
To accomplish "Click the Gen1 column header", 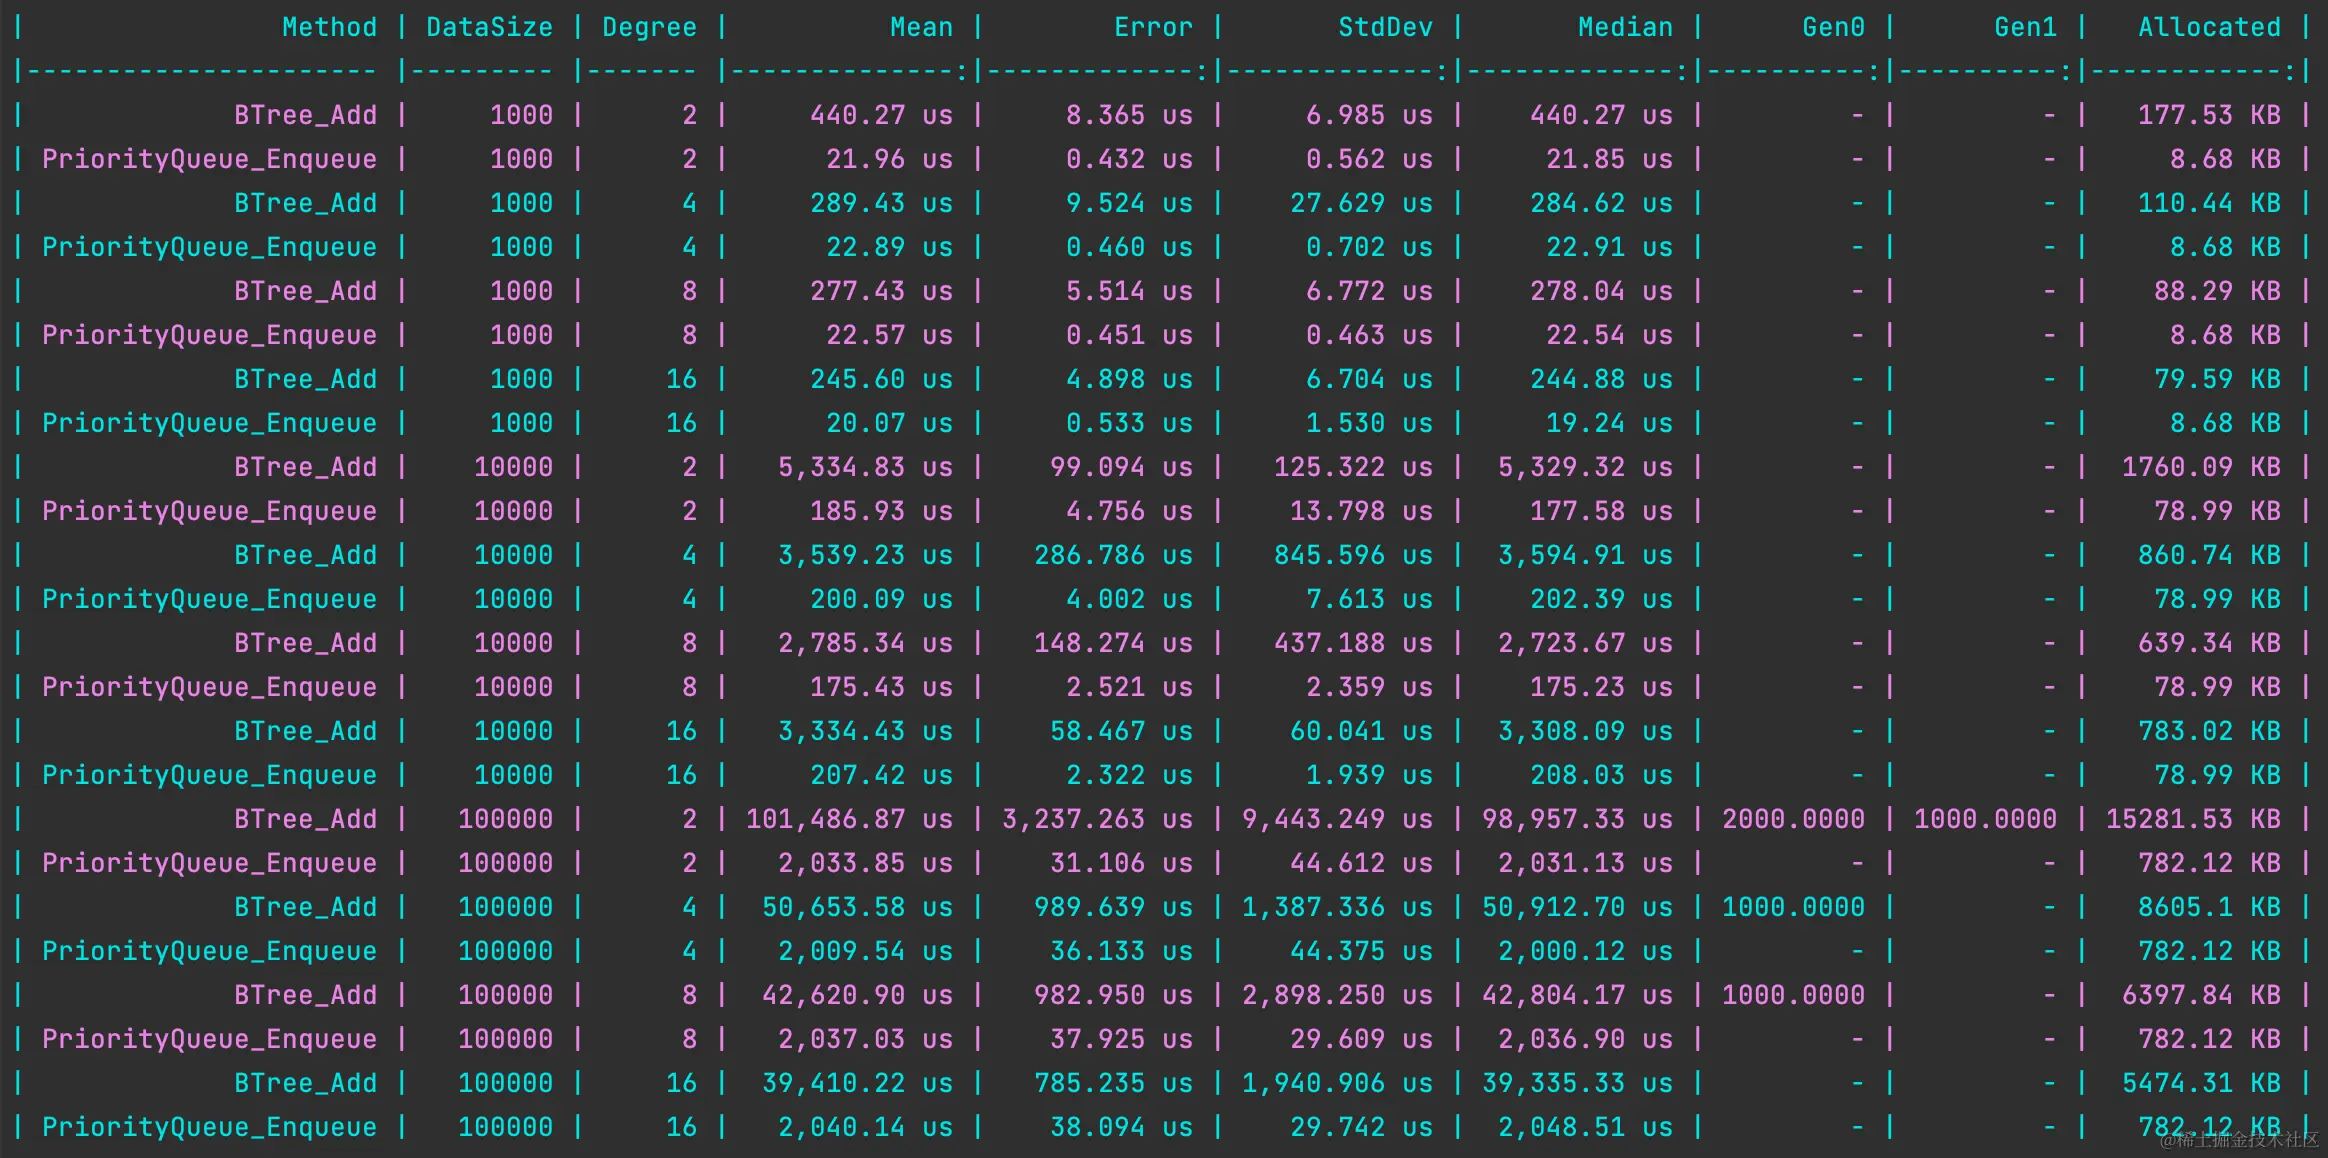I will tap(2025, 27).
